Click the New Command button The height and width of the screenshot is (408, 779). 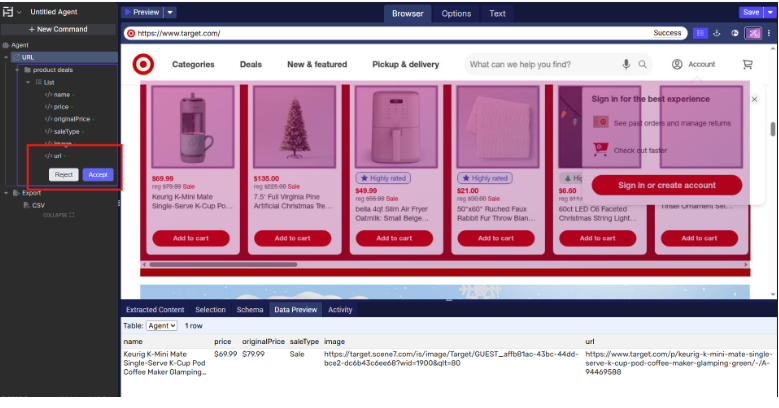point(62,29)
